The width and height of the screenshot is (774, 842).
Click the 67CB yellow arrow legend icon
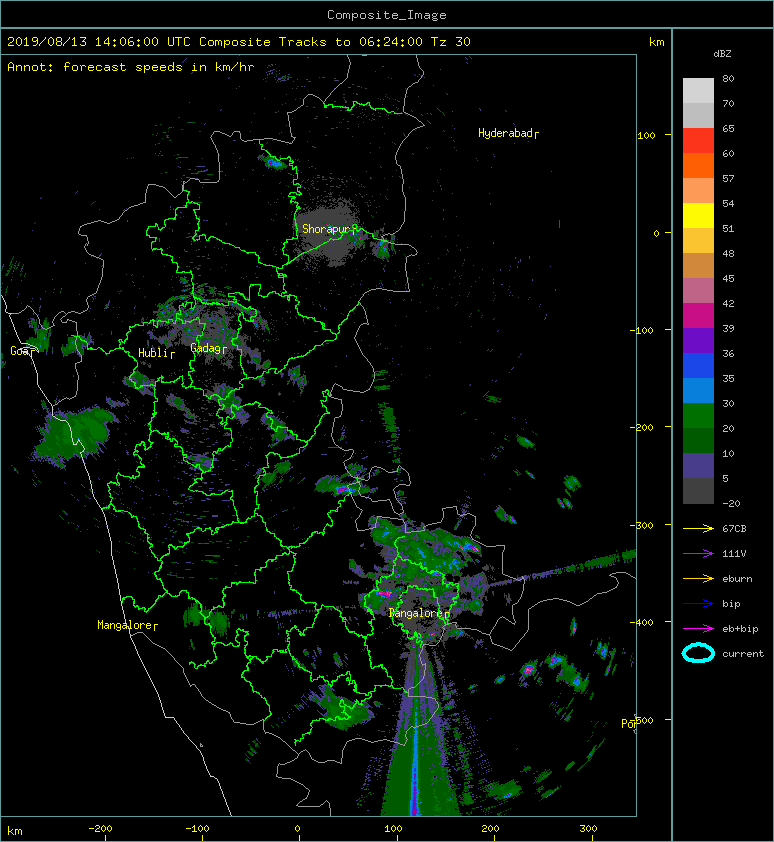click(x=698, y=528)
